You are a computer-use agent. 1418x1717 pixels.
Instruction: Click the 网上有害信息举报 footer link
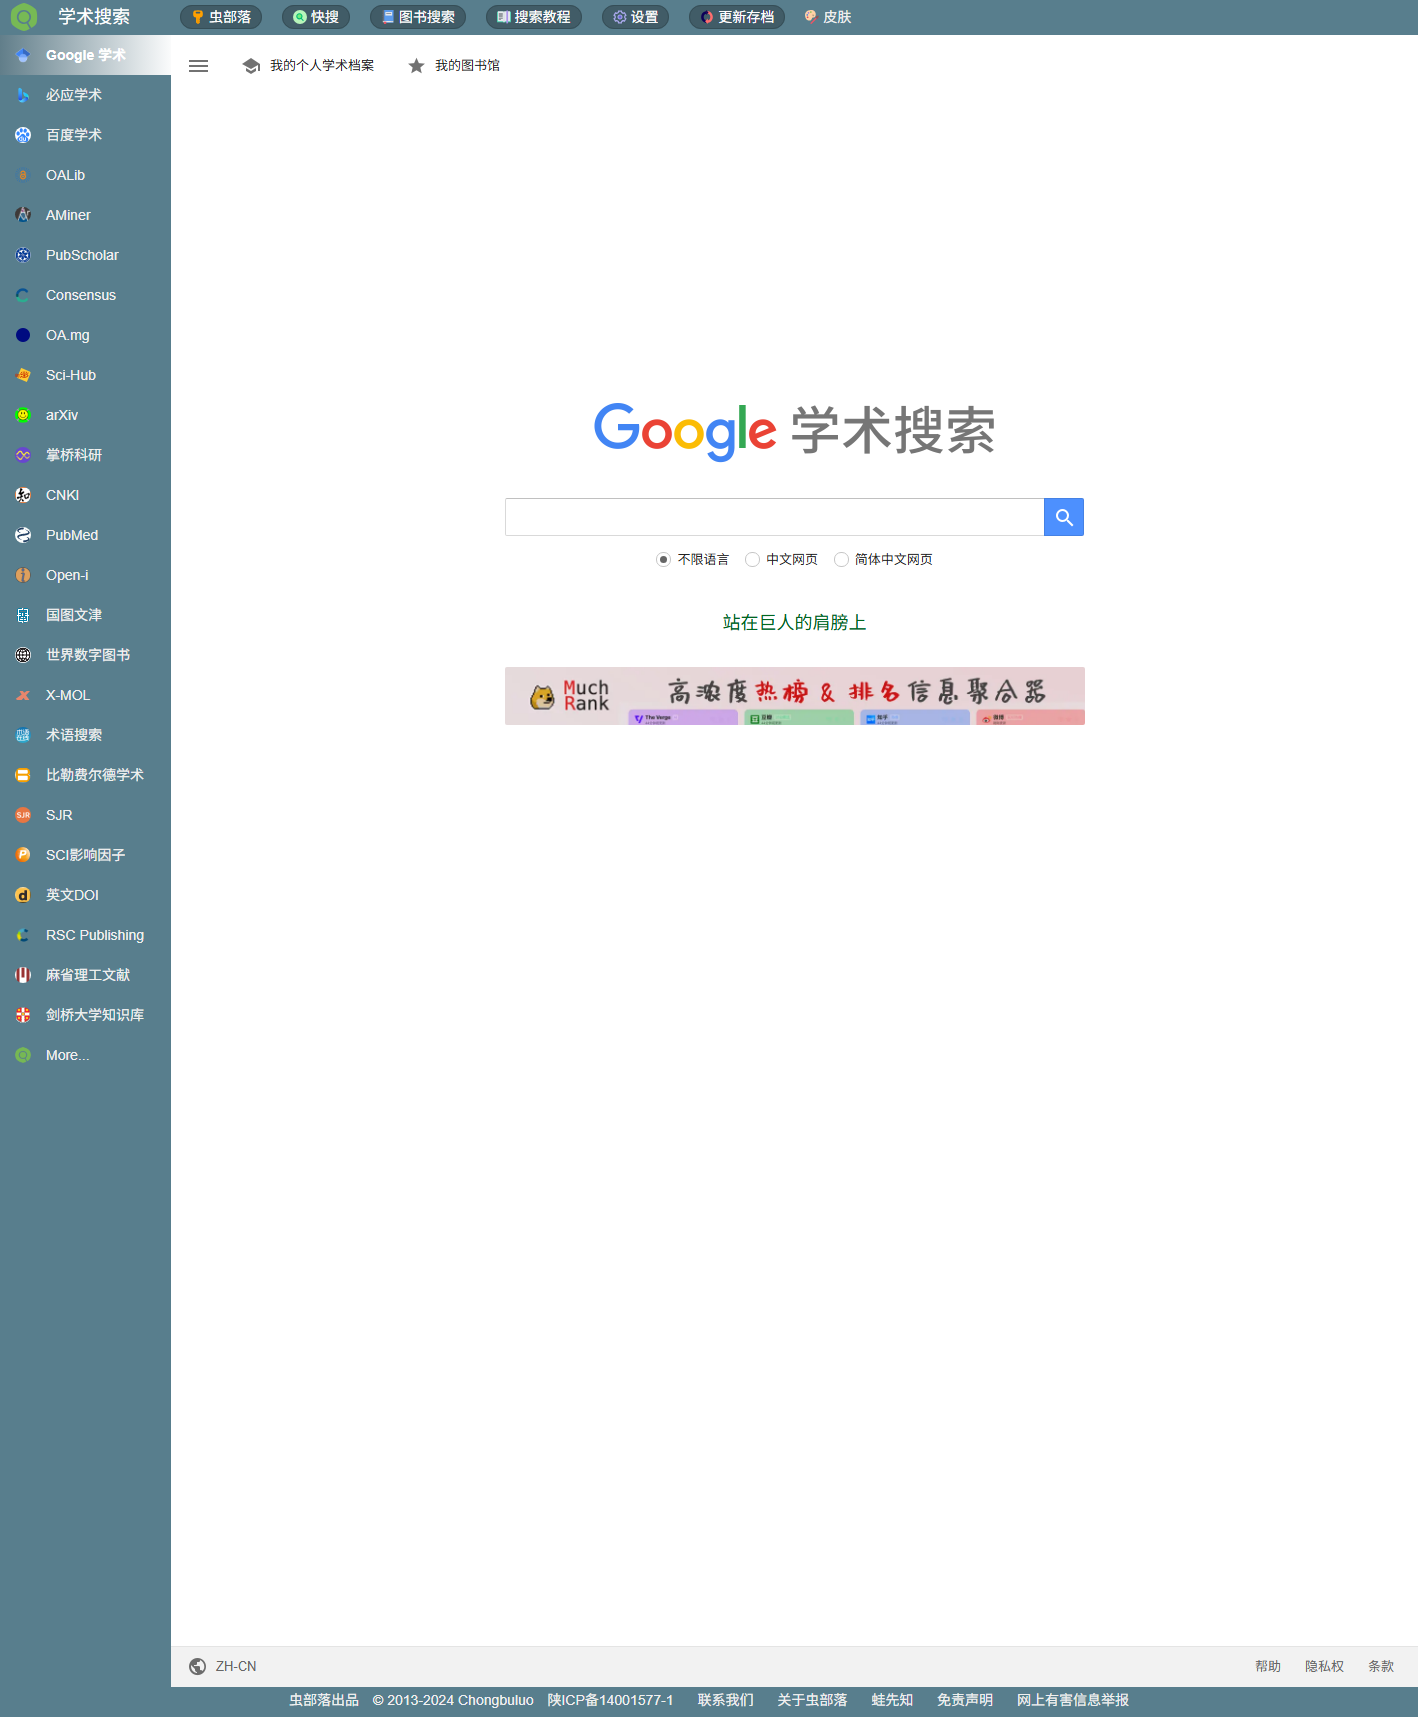(1073, 1700)
